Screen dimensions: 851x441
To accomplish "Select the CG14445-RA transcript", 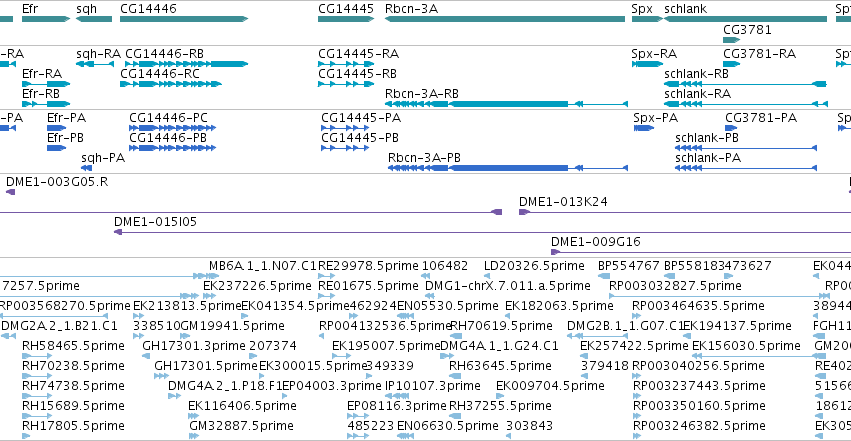I will click(346, 64).
